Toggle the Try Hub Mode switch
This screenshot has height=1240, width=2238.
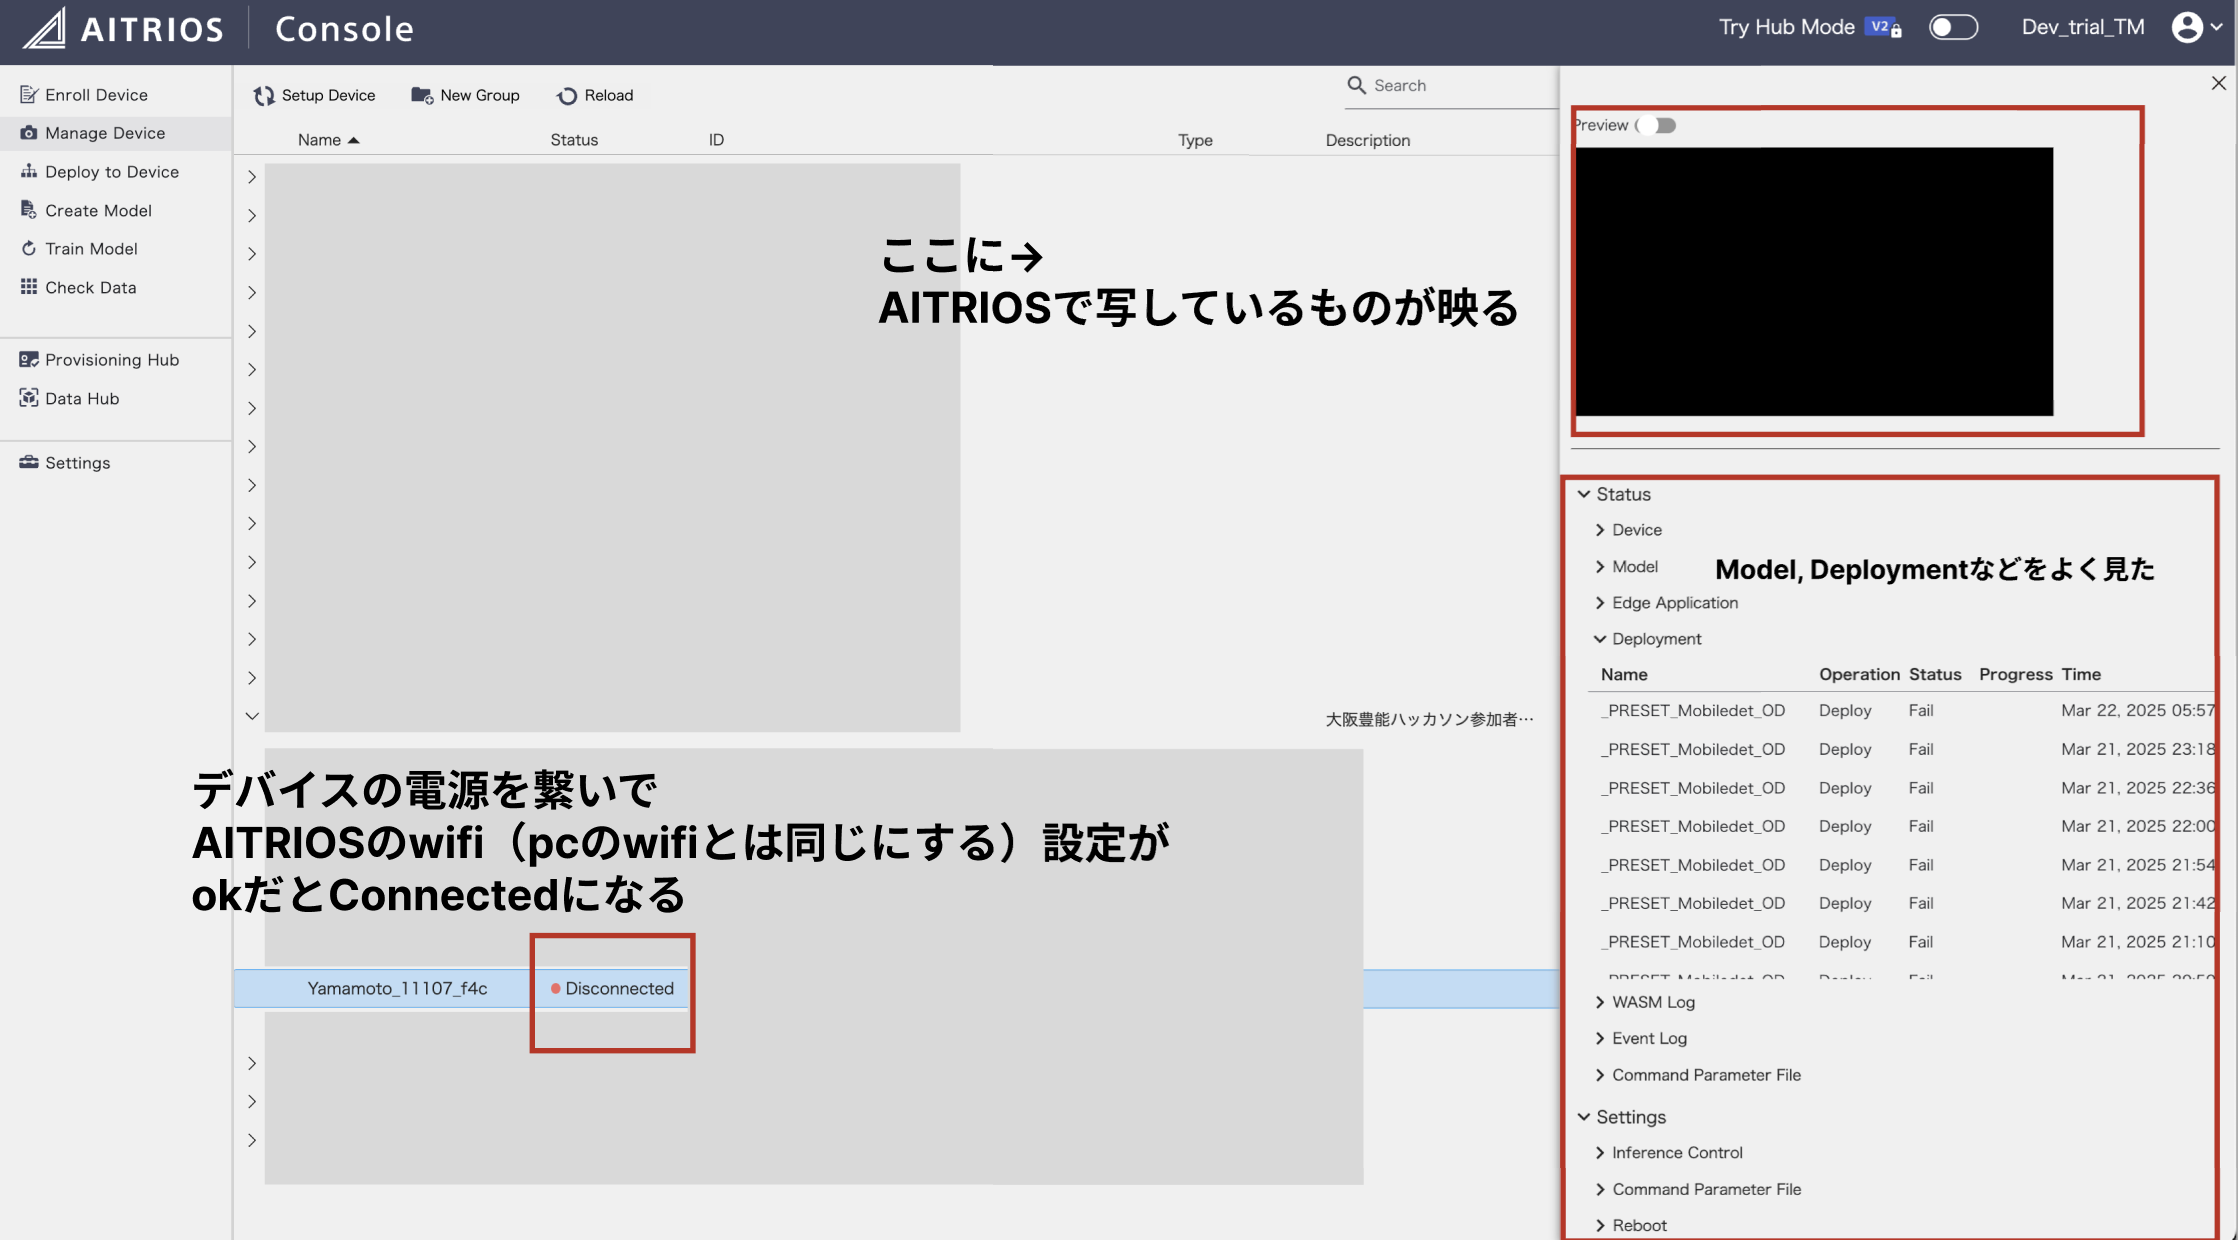coord(1952,27)
